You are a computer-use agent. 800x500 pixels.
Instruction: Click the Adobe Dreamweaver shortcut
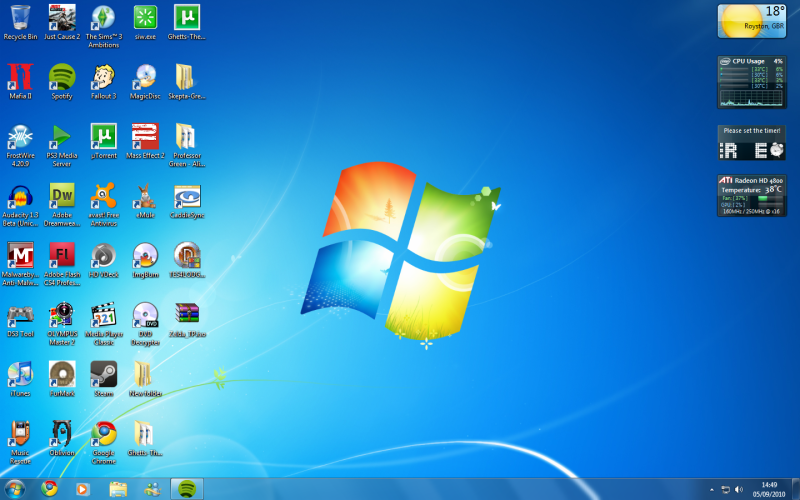tap(62, 205)
